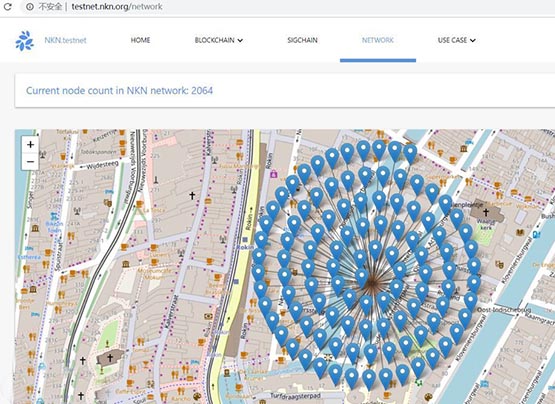This screenshot has height=404, width=555.
Task: Expand the USE CASE dropdown menu
Action: pos(456,40)
